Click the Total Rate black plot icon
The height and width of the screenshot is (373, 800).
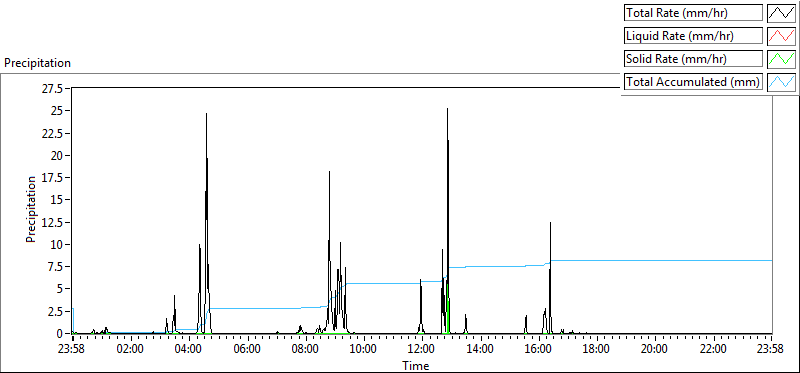(782, 13)
